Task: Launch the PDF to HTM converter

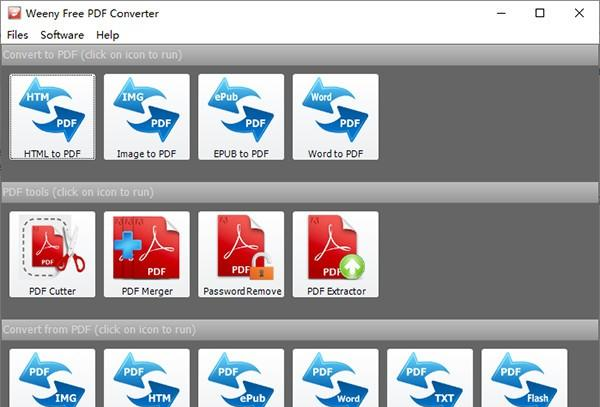Action: (x=147, y=378)
